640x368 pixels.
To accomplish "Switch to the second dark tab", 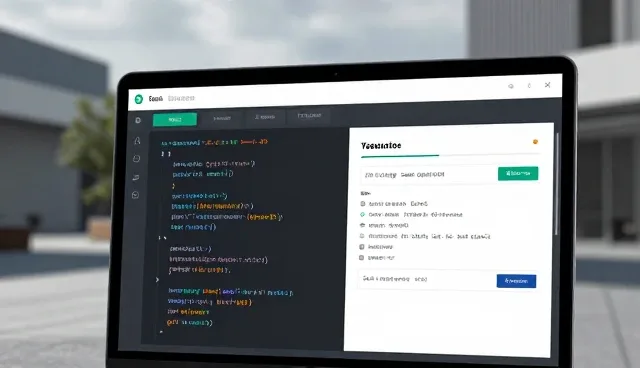I will (x=222, y=118).
